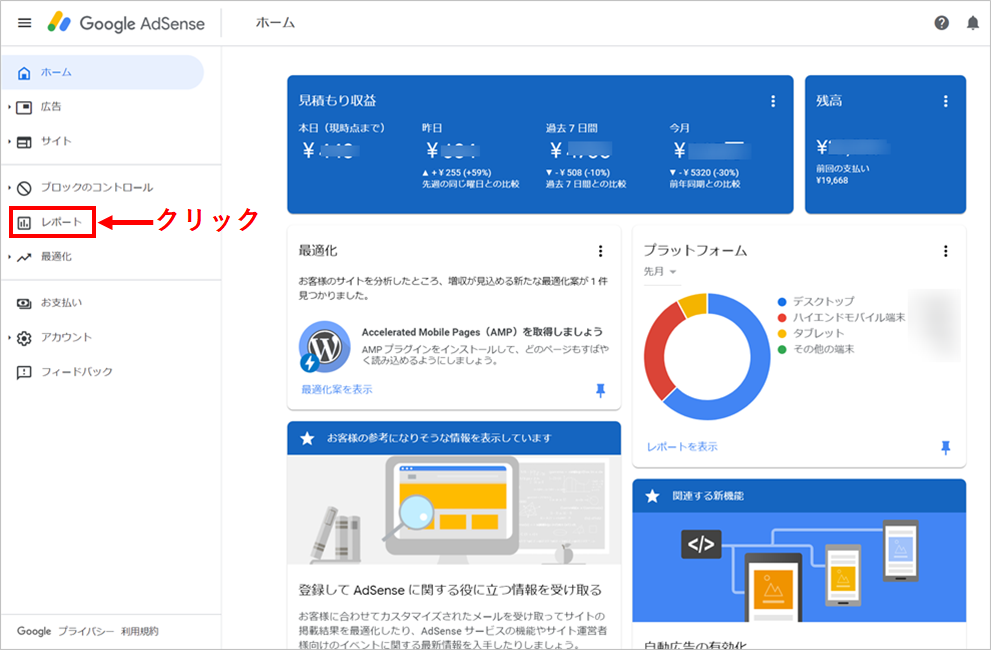Click the お支払い payments icon
991x650 pixels.
click(24, 303)
